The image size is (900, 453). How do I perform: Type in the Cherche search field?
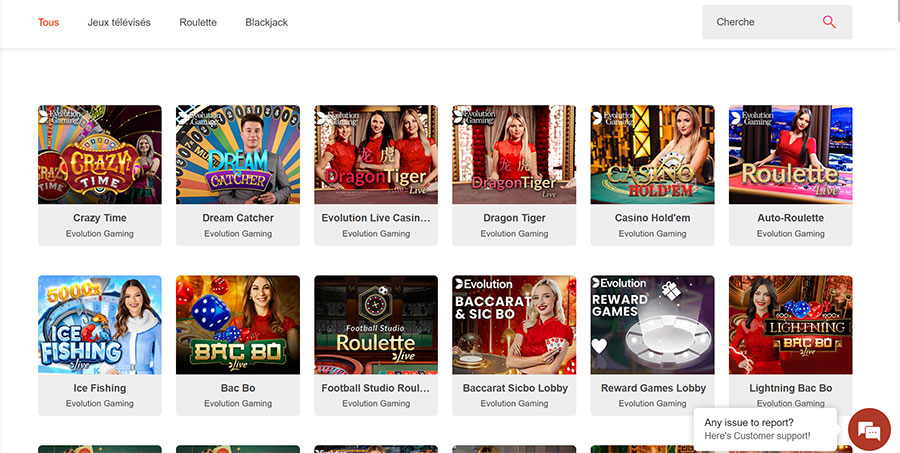pyautogui.click(x=760, y=22)
